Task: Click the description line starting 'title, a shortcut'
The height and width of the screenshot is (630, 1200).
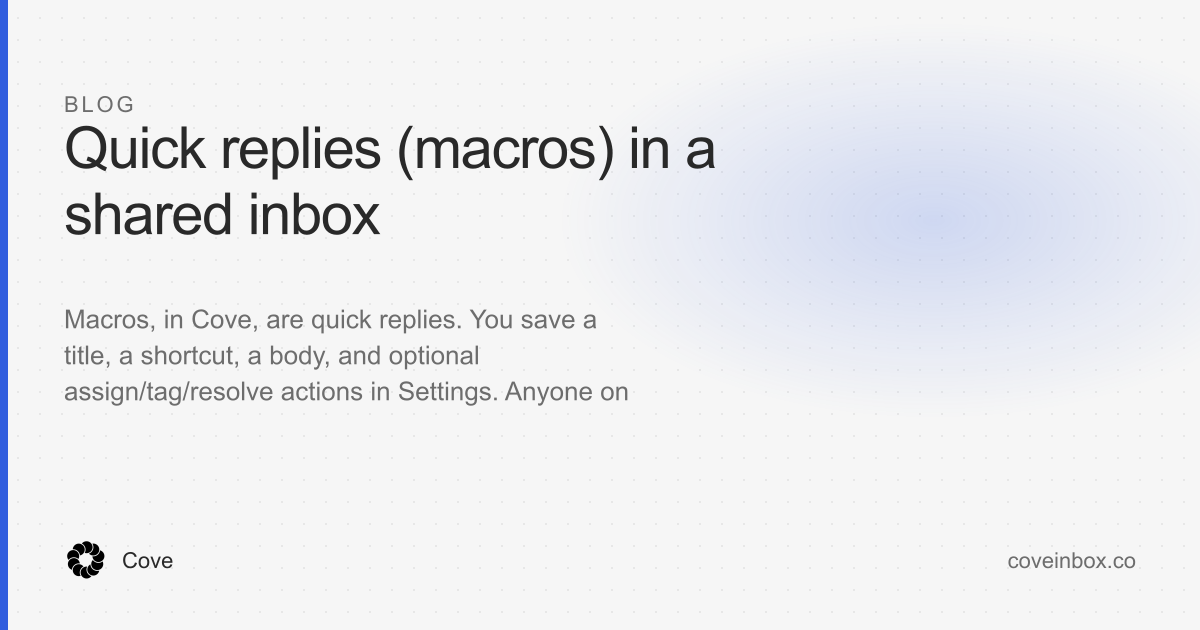Action: pyautogui.click(x=272, y=356)
